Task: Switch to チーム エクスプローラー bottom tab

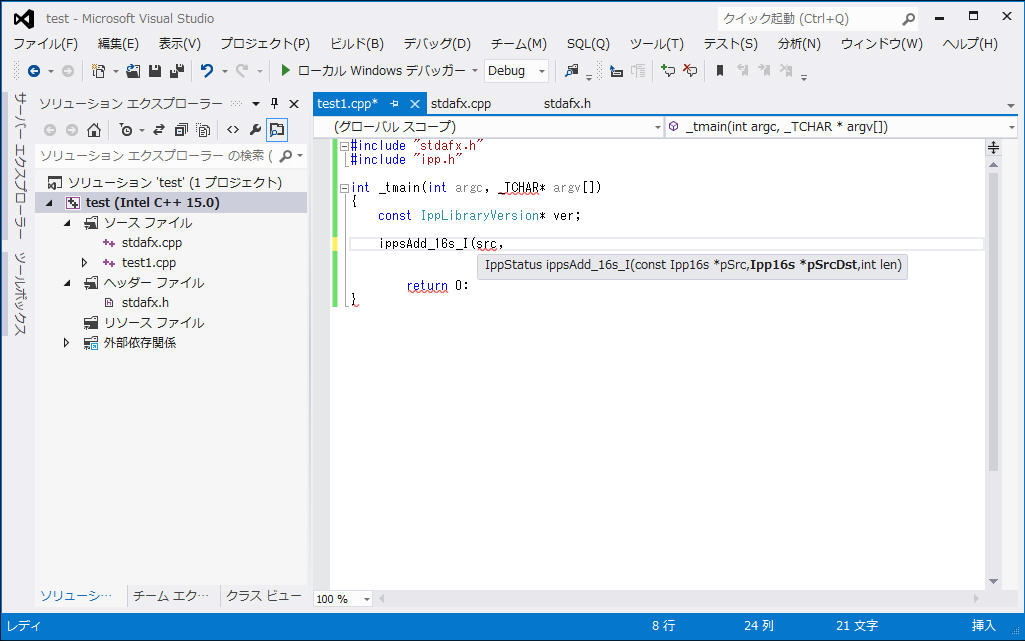Action: [171, 596]
